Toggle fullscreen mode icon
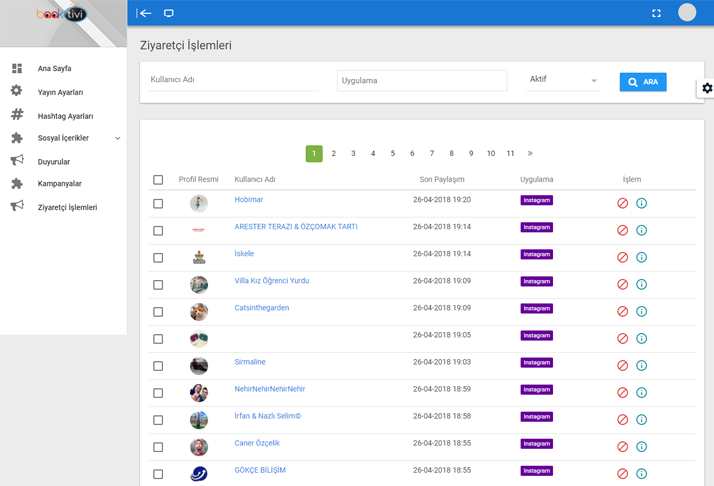This screenshot has width=714, height=486. pos(656,13)
